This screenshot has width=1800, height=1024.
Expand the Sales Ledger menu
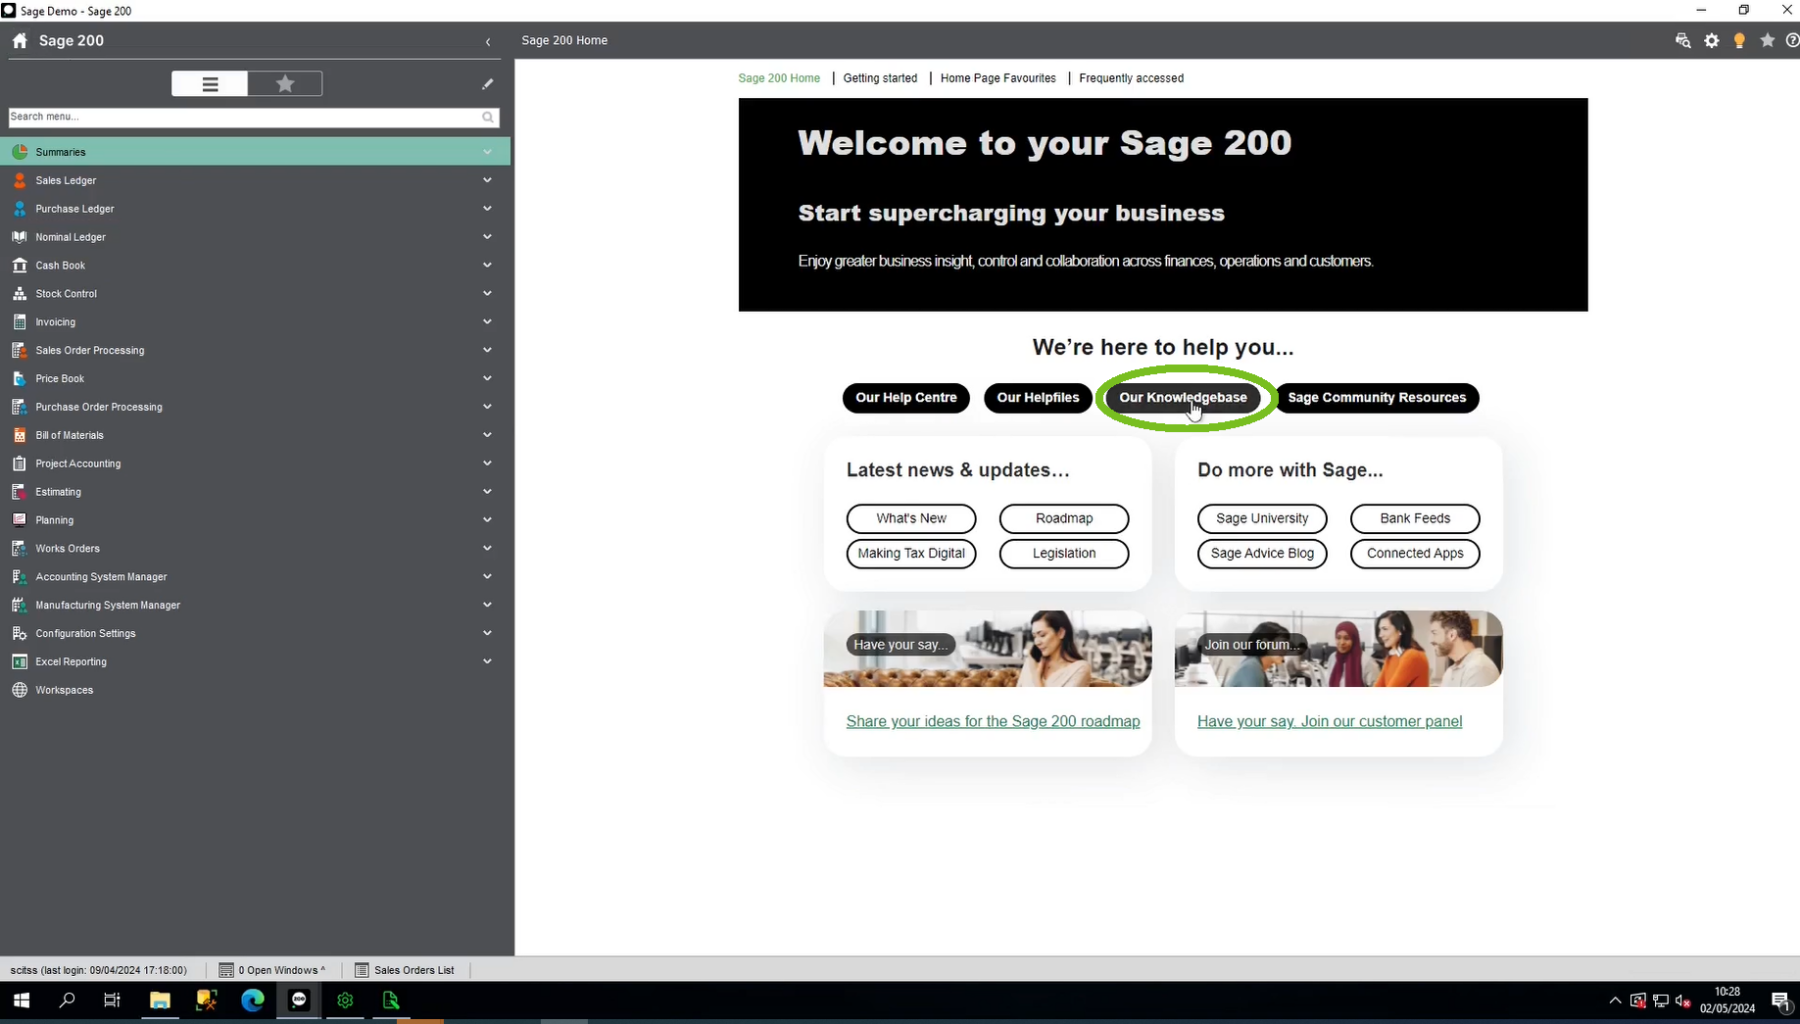coord(66,181)
